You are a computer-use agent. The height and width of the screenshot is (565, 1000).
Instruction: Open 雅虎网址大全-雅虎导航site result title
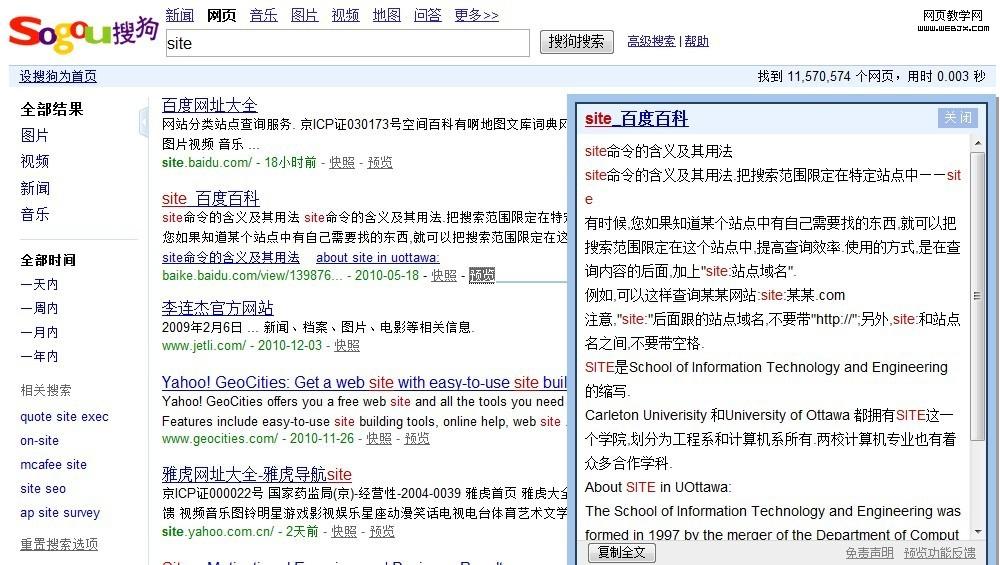pyautogui.click(x=256, y=474)
